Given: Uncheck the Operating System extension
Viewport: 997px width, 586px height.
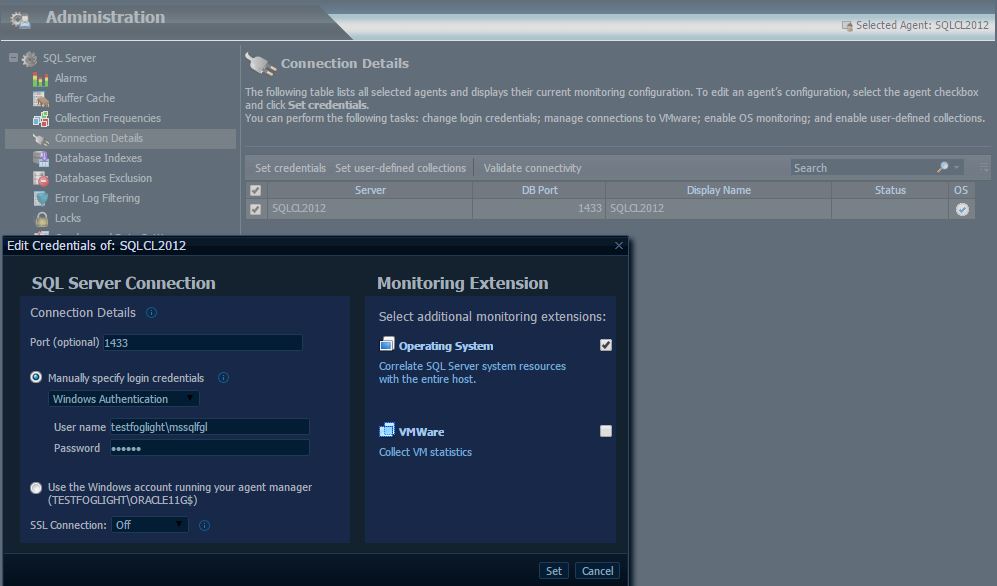Looking at the screenshot, I should (x=605, y=344).
